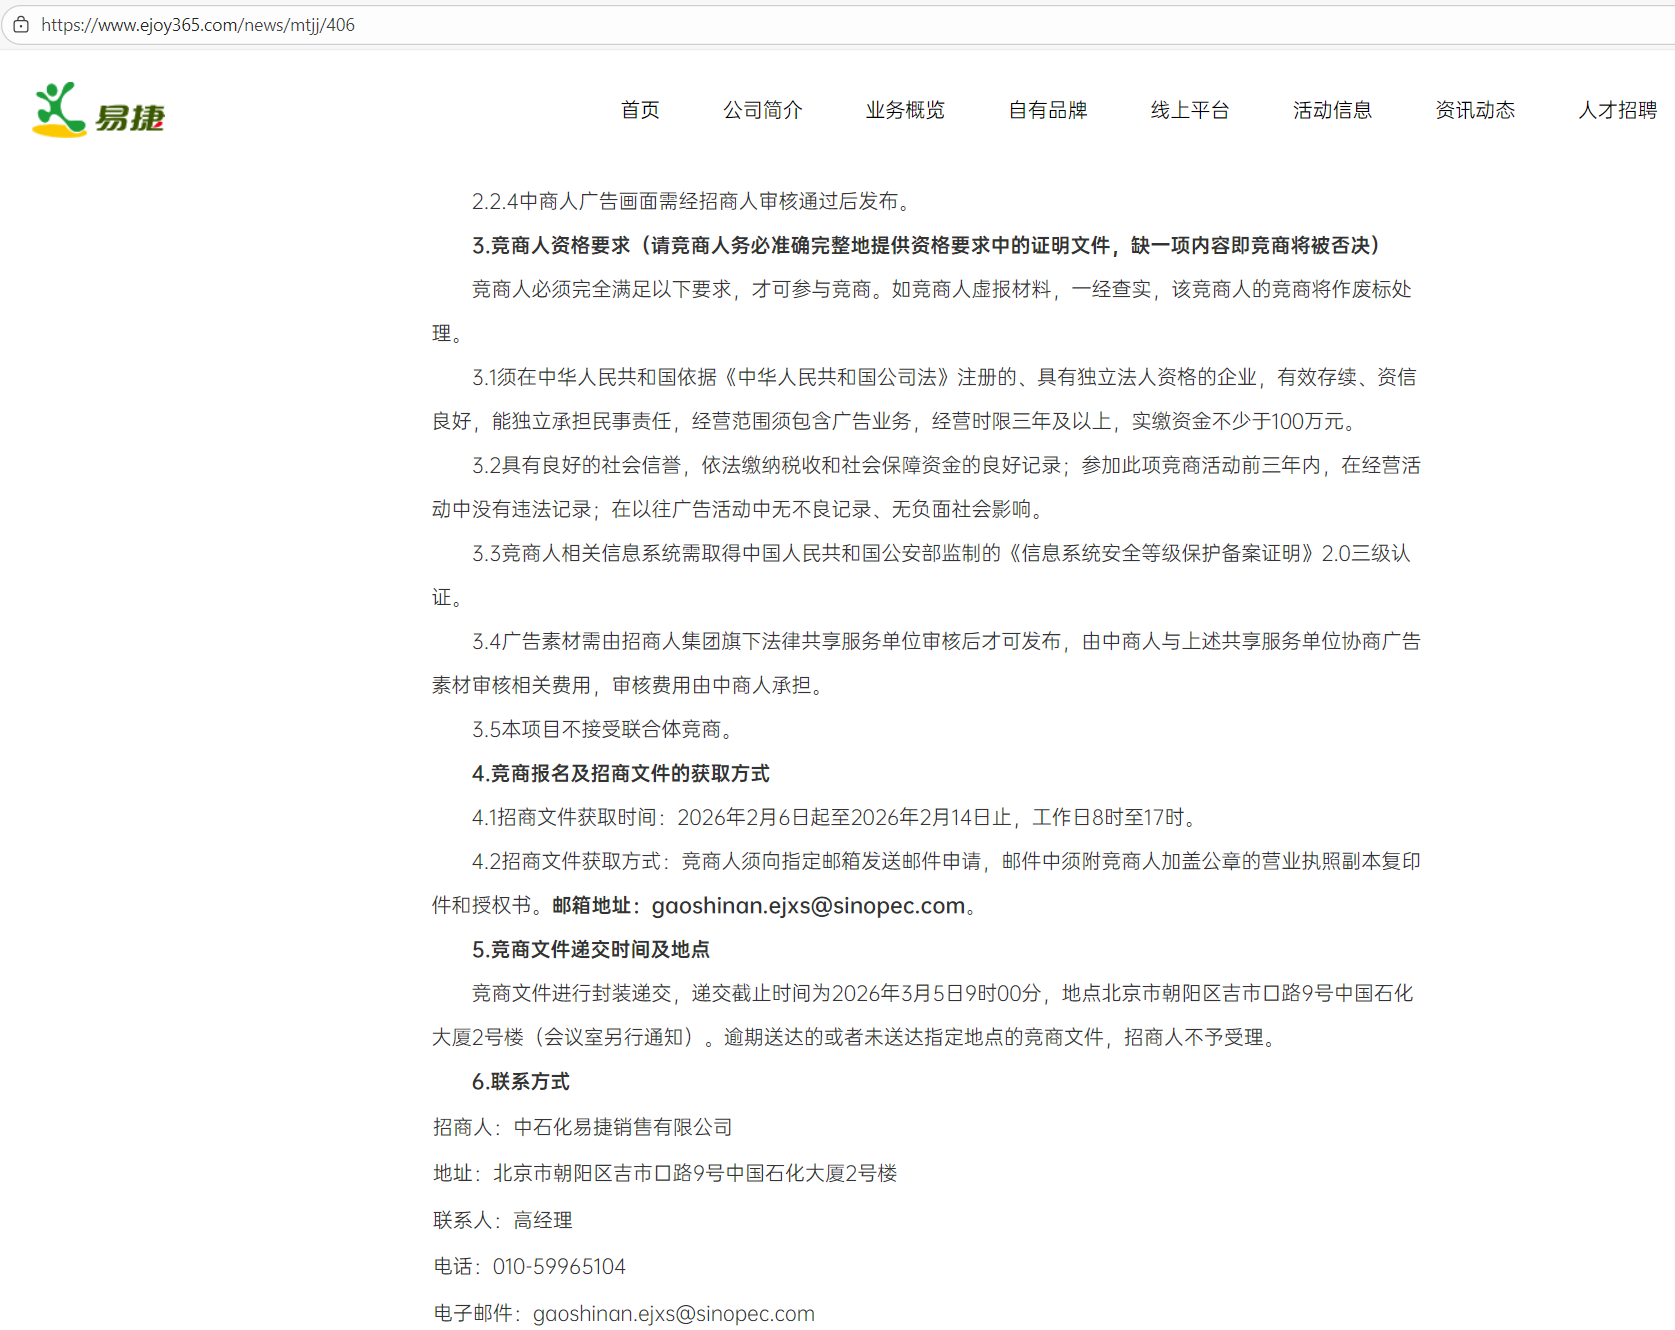Click the heading 4.竞商报名及招商文件的获取方式
The image size is (1675, 1330).
620,774
